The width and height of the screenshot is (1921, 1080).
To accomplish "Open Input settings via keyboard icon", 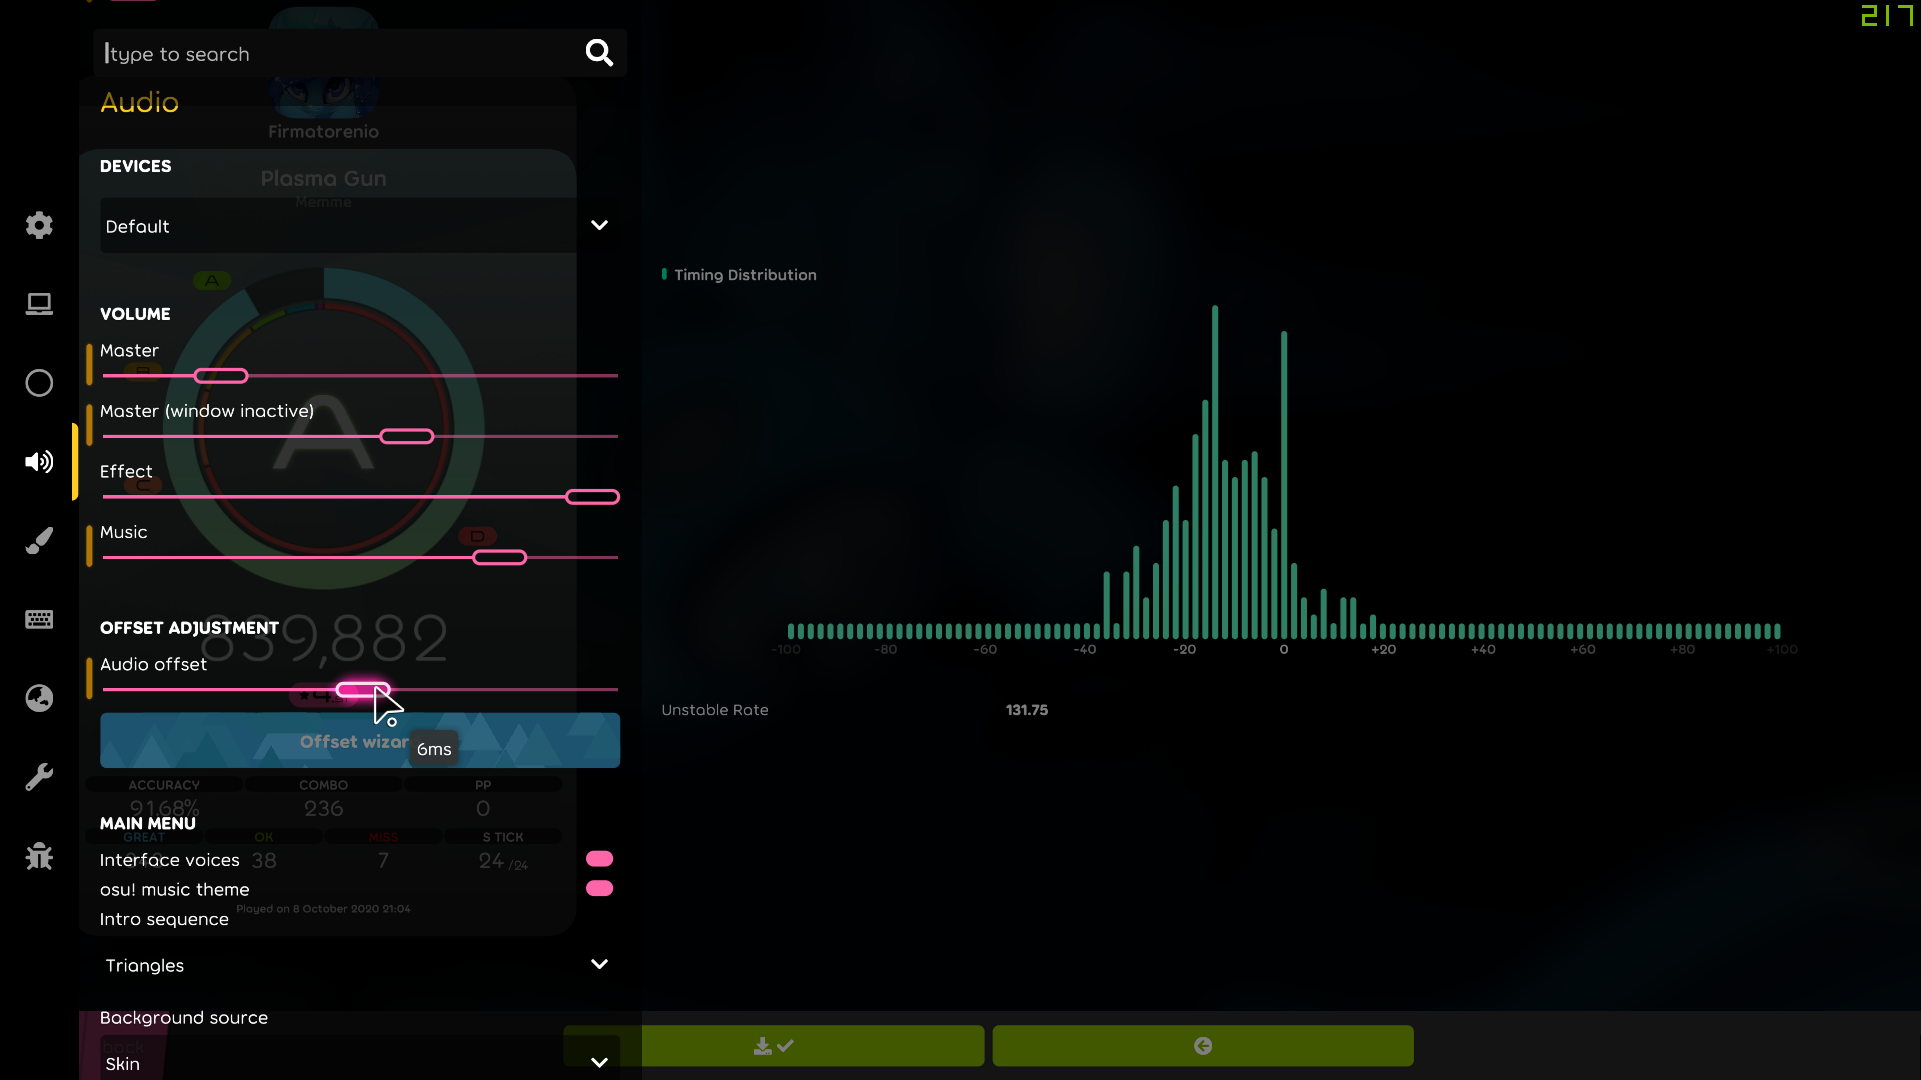I will [x=39, y=619].
